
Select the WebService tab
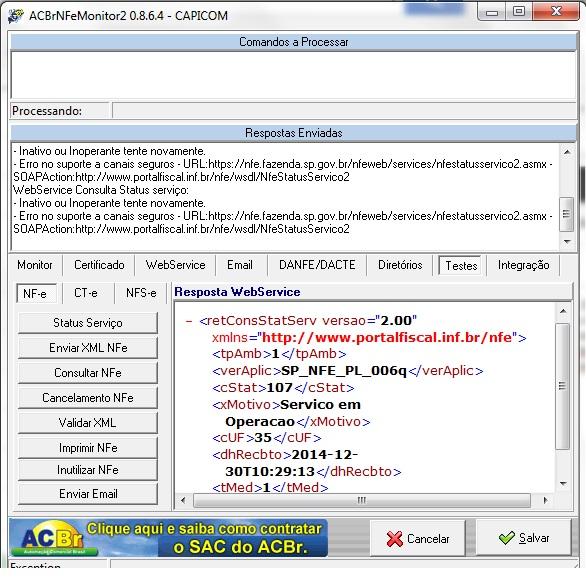[x=175, y=265]
